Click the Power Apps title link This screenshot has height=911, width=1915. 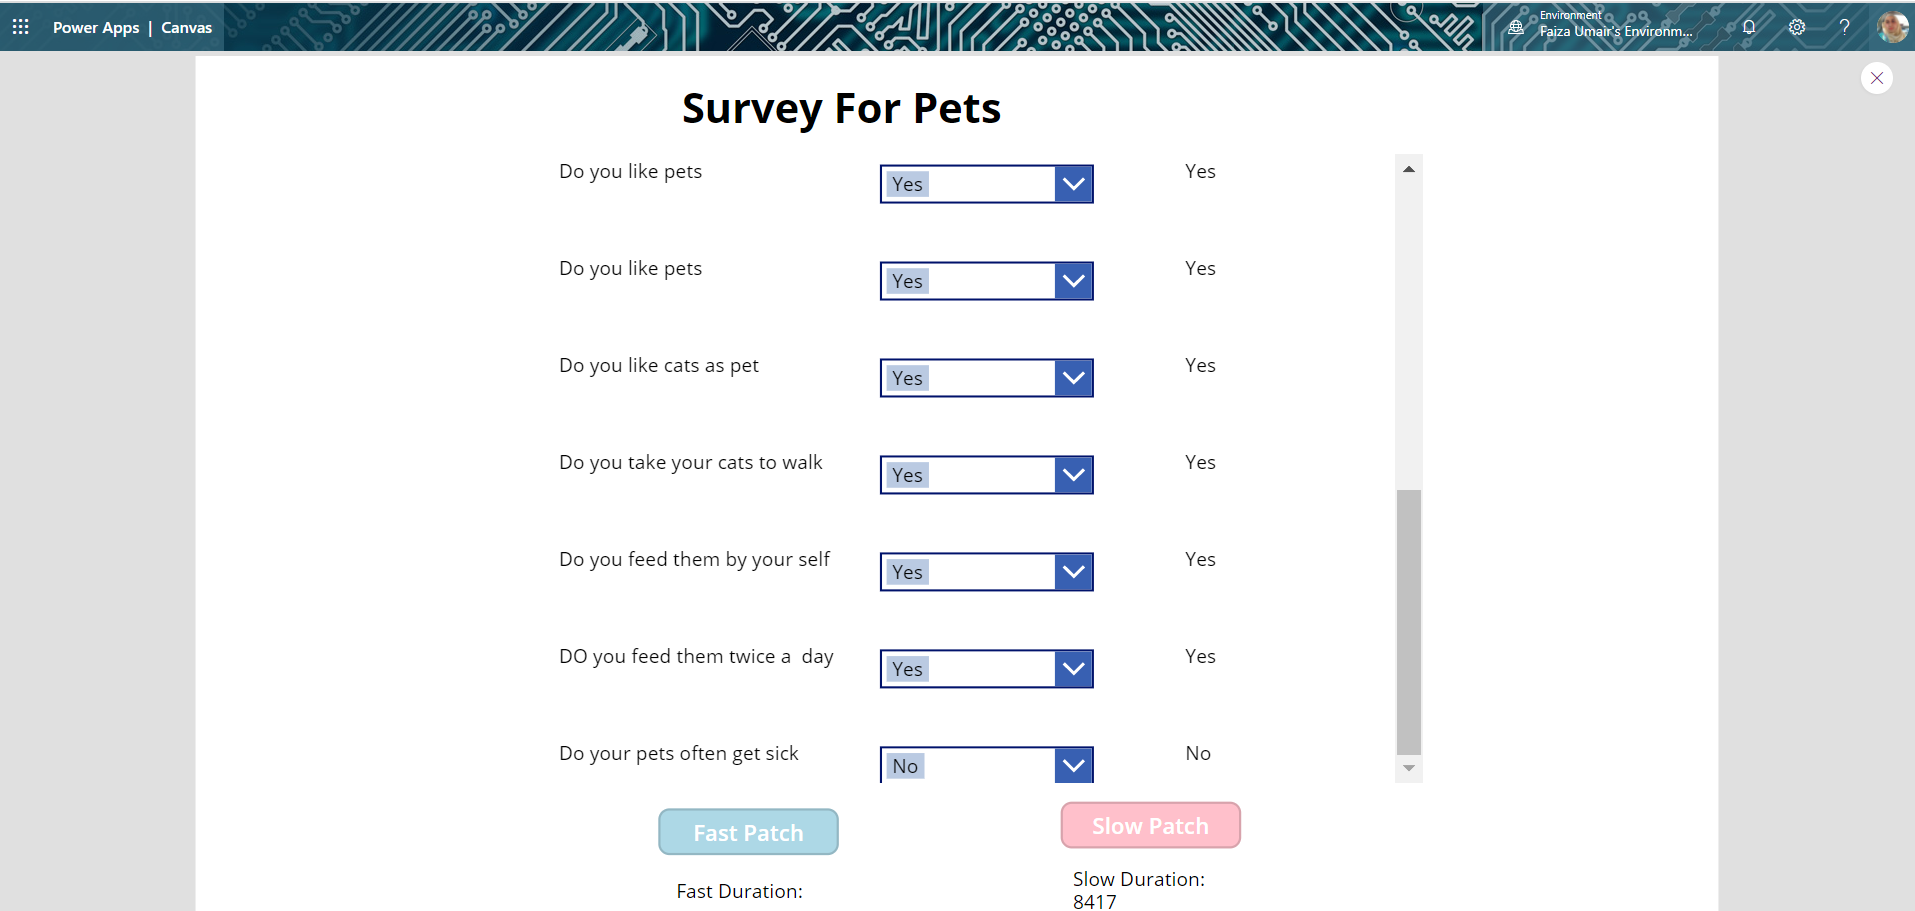[x=96, y=28]
